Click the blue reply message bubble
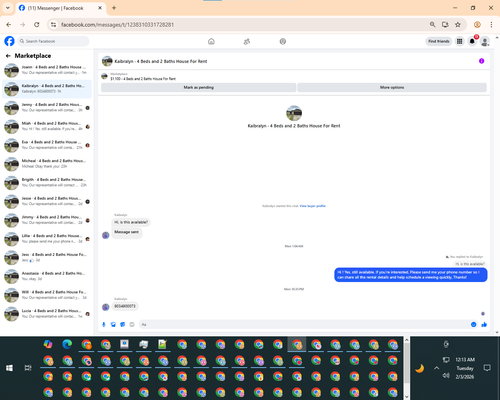The height and width of the screenshot is (400, 500). tap(411, 275)
